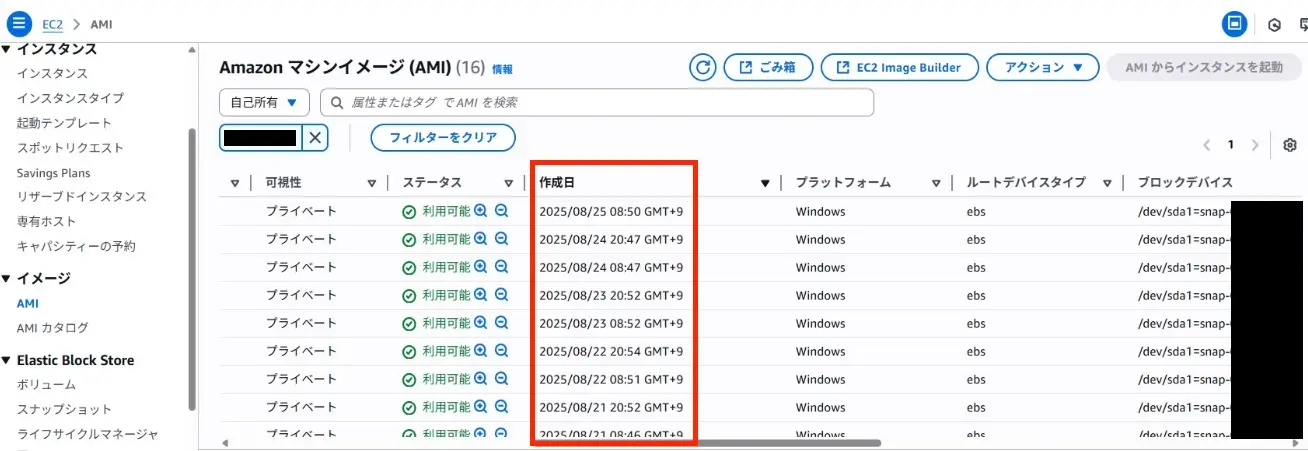This screenshot has height=451, width=1308.
Task: Collapse the Elastic Block Store sidebar section
Action: click(7, 360)
